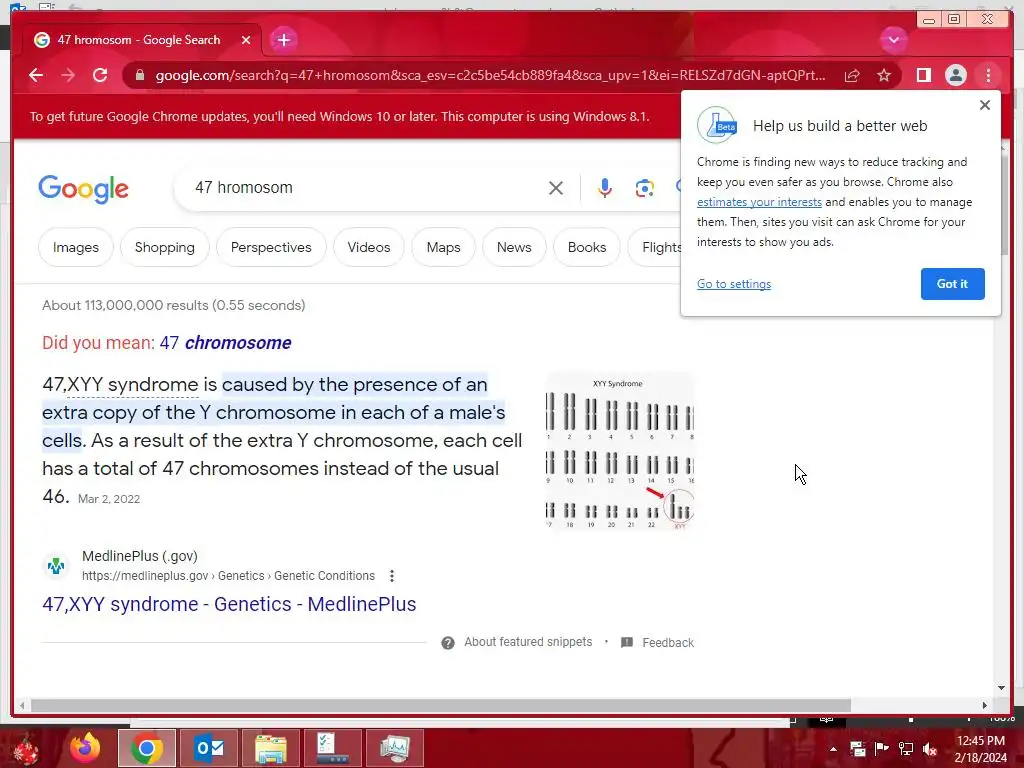The width and height of the screenshot is (1024, 768).
Task: Show hidden tray icons arrow
Action: point(833,749)
